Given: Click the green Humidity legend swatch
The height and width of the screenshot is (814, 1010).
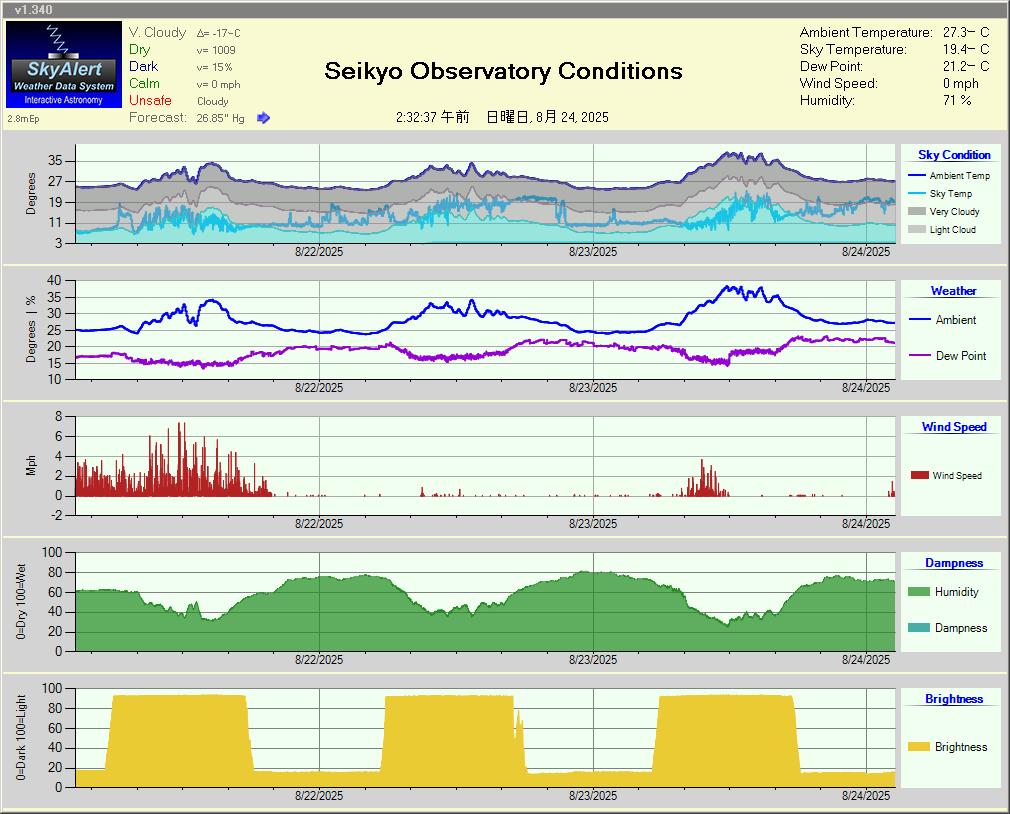Looking at the screenshot, I should (919, 591).
